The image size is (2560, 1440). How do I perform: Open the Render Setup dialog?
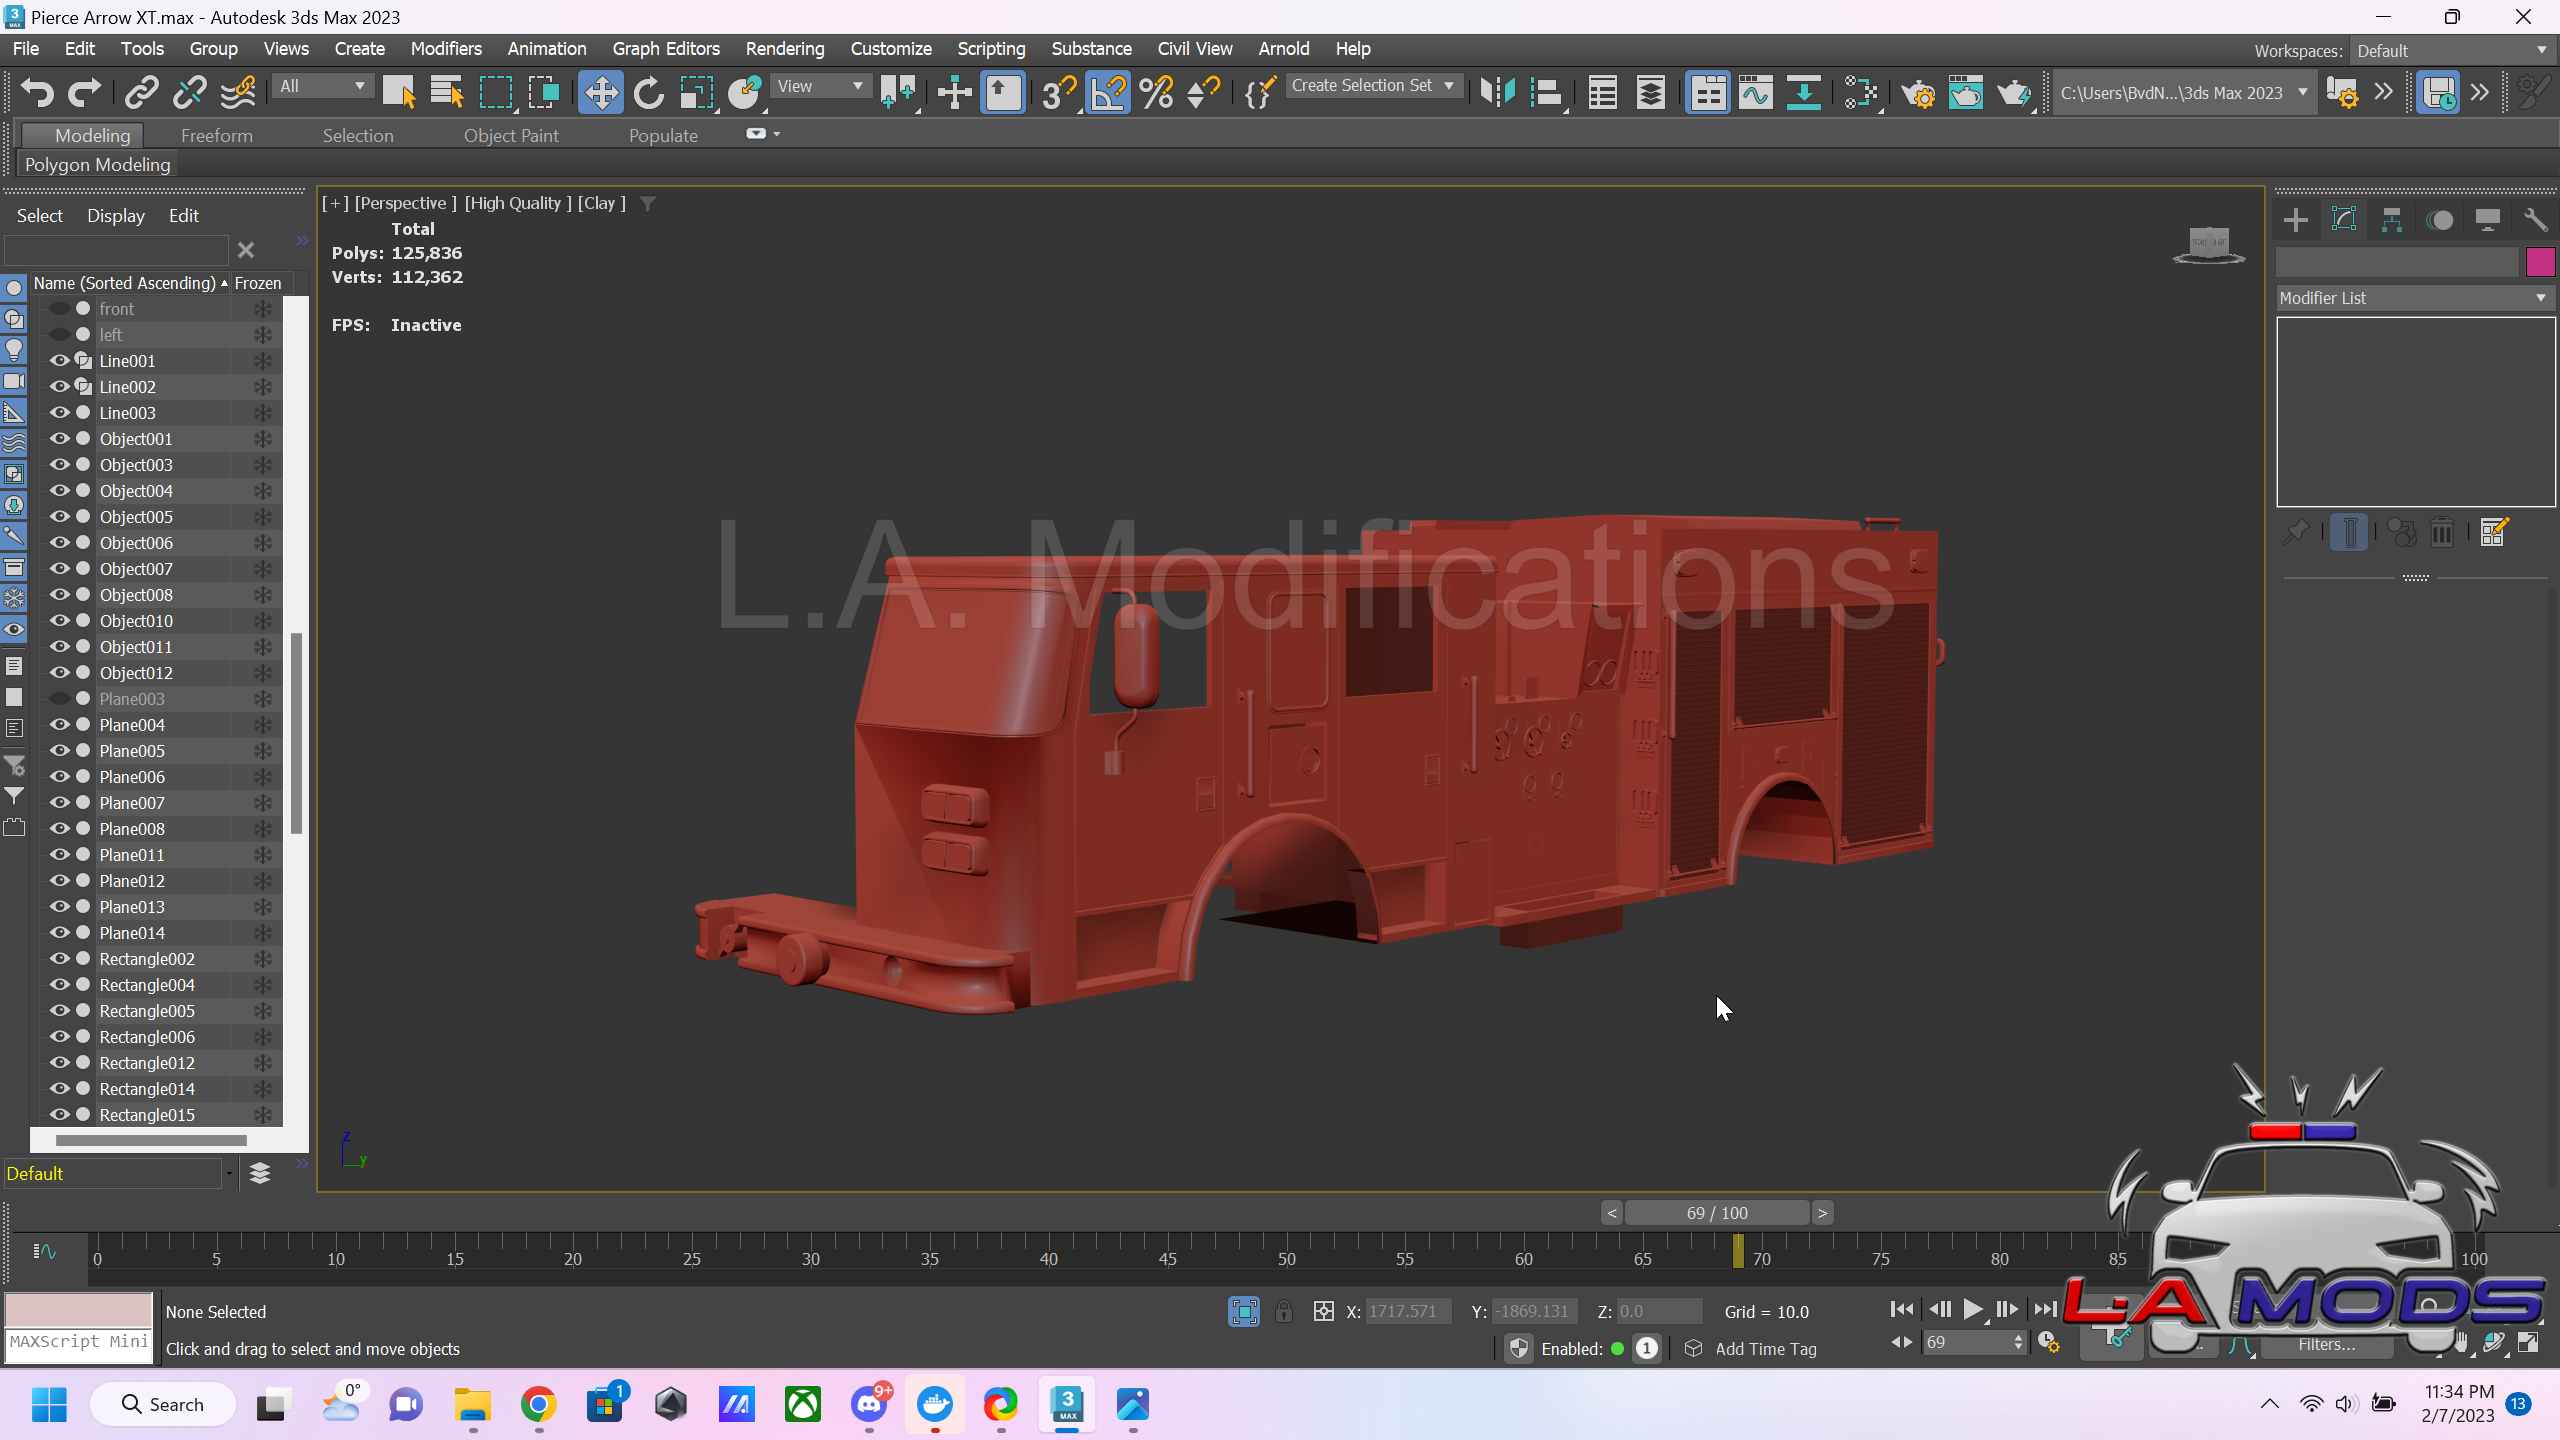point(1917,93)
